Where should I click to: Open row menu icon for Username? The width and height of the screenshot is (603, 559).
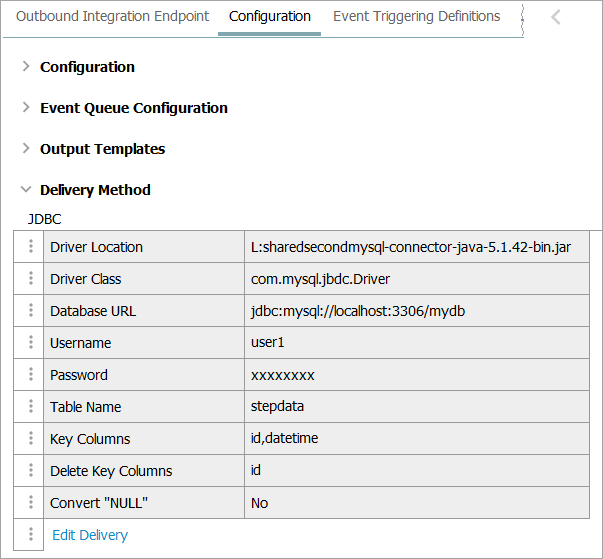[x=30, y=343]
